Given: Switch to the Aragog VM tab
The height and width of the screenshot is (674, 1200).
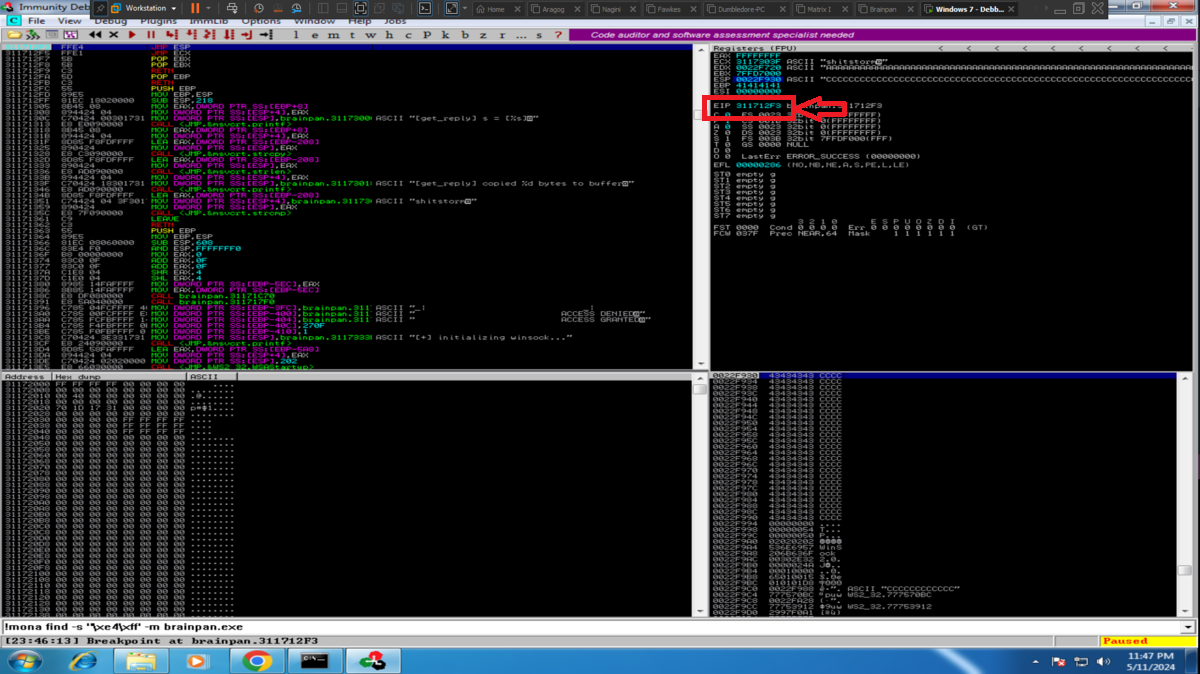Looking at the screenshot, I should (557, 9).
